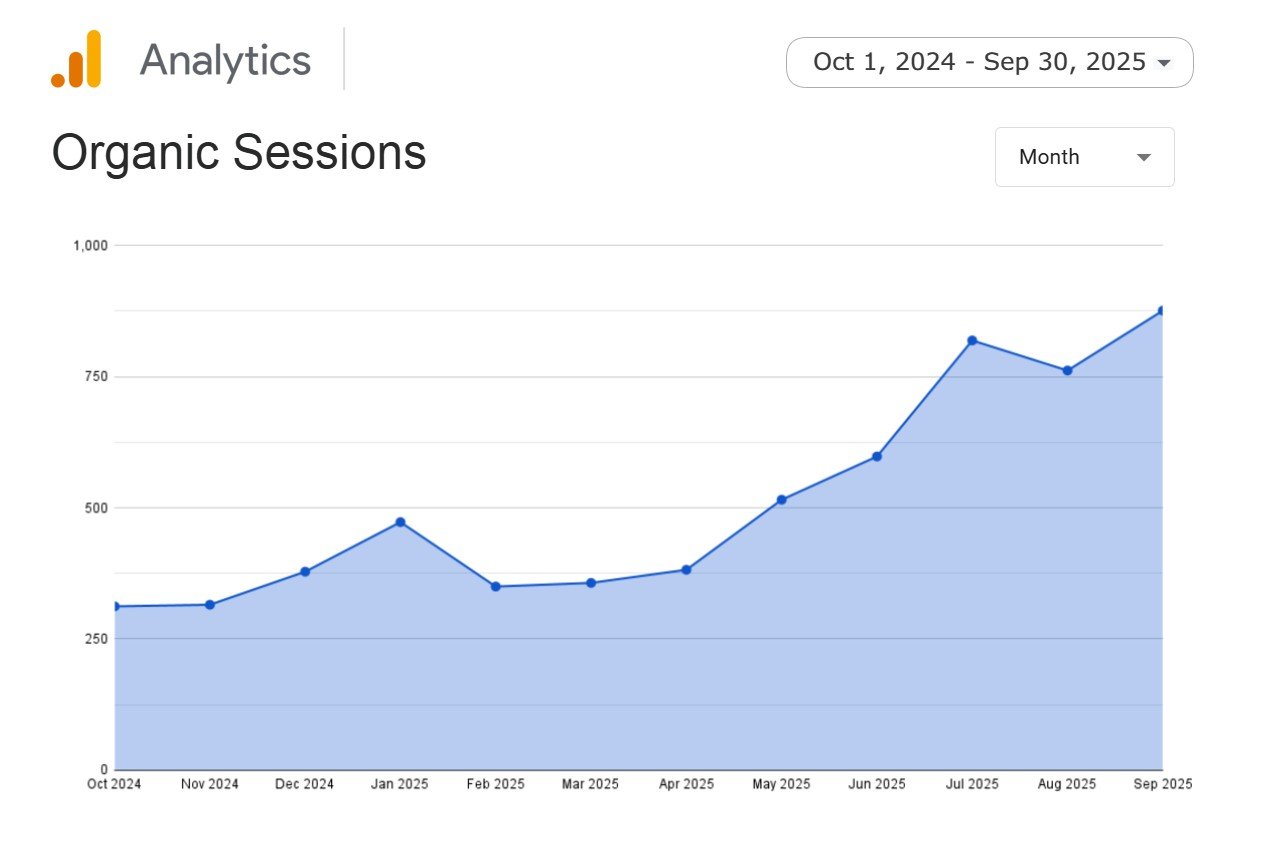Select the Mar 2025 data point
Image resolution: width=1283 pixels, height=843 pixels.
coord(591,583)
